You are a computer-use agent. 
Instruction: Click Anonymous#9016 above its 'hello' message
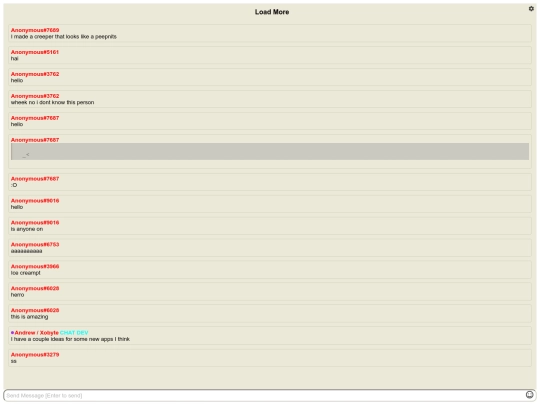(35, 201)
